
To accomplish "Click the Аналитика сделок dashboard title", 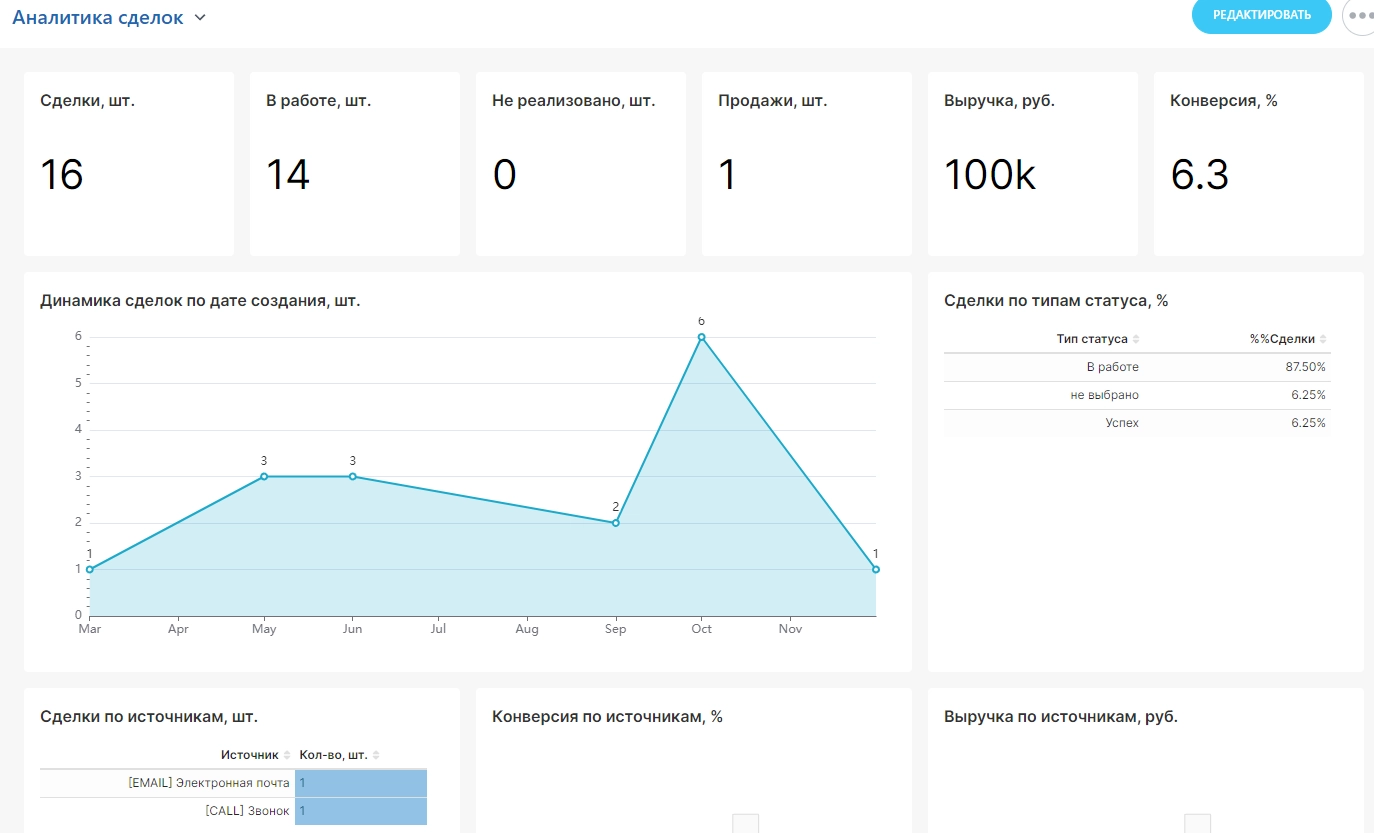I will point(97,17).
